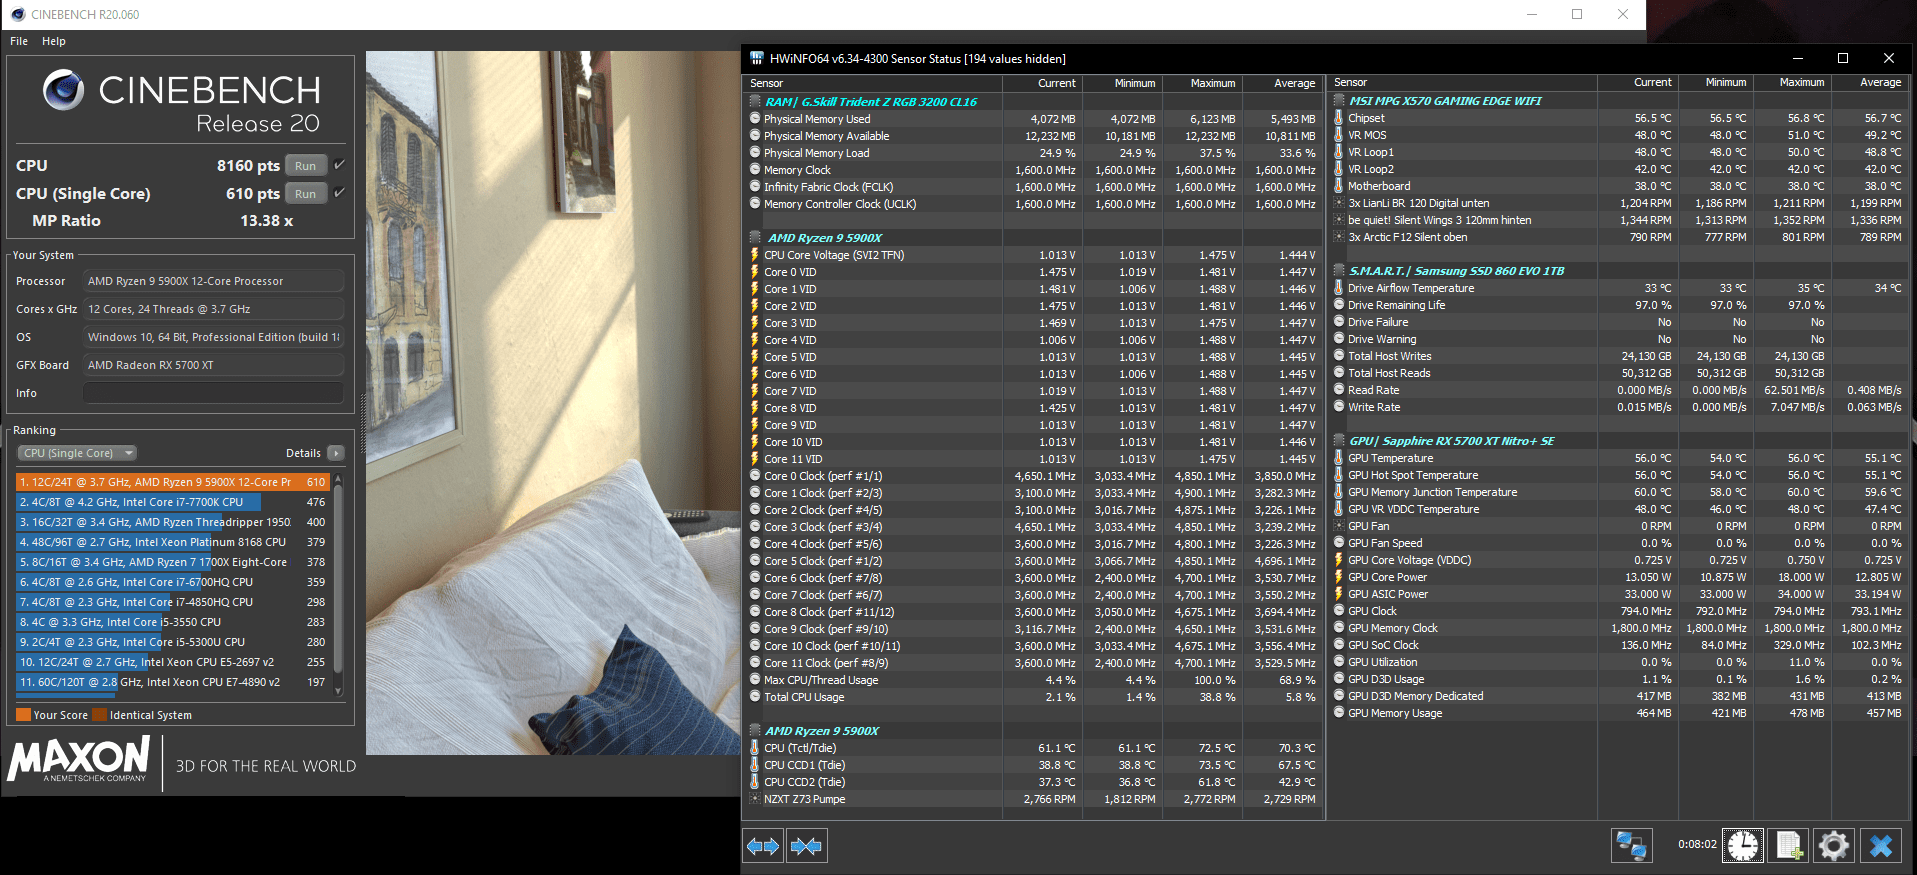Select the CPU CCD1 (Tdie) temperature row
The width and height of the screenshot is (1917, 875).
(1033, 765)
